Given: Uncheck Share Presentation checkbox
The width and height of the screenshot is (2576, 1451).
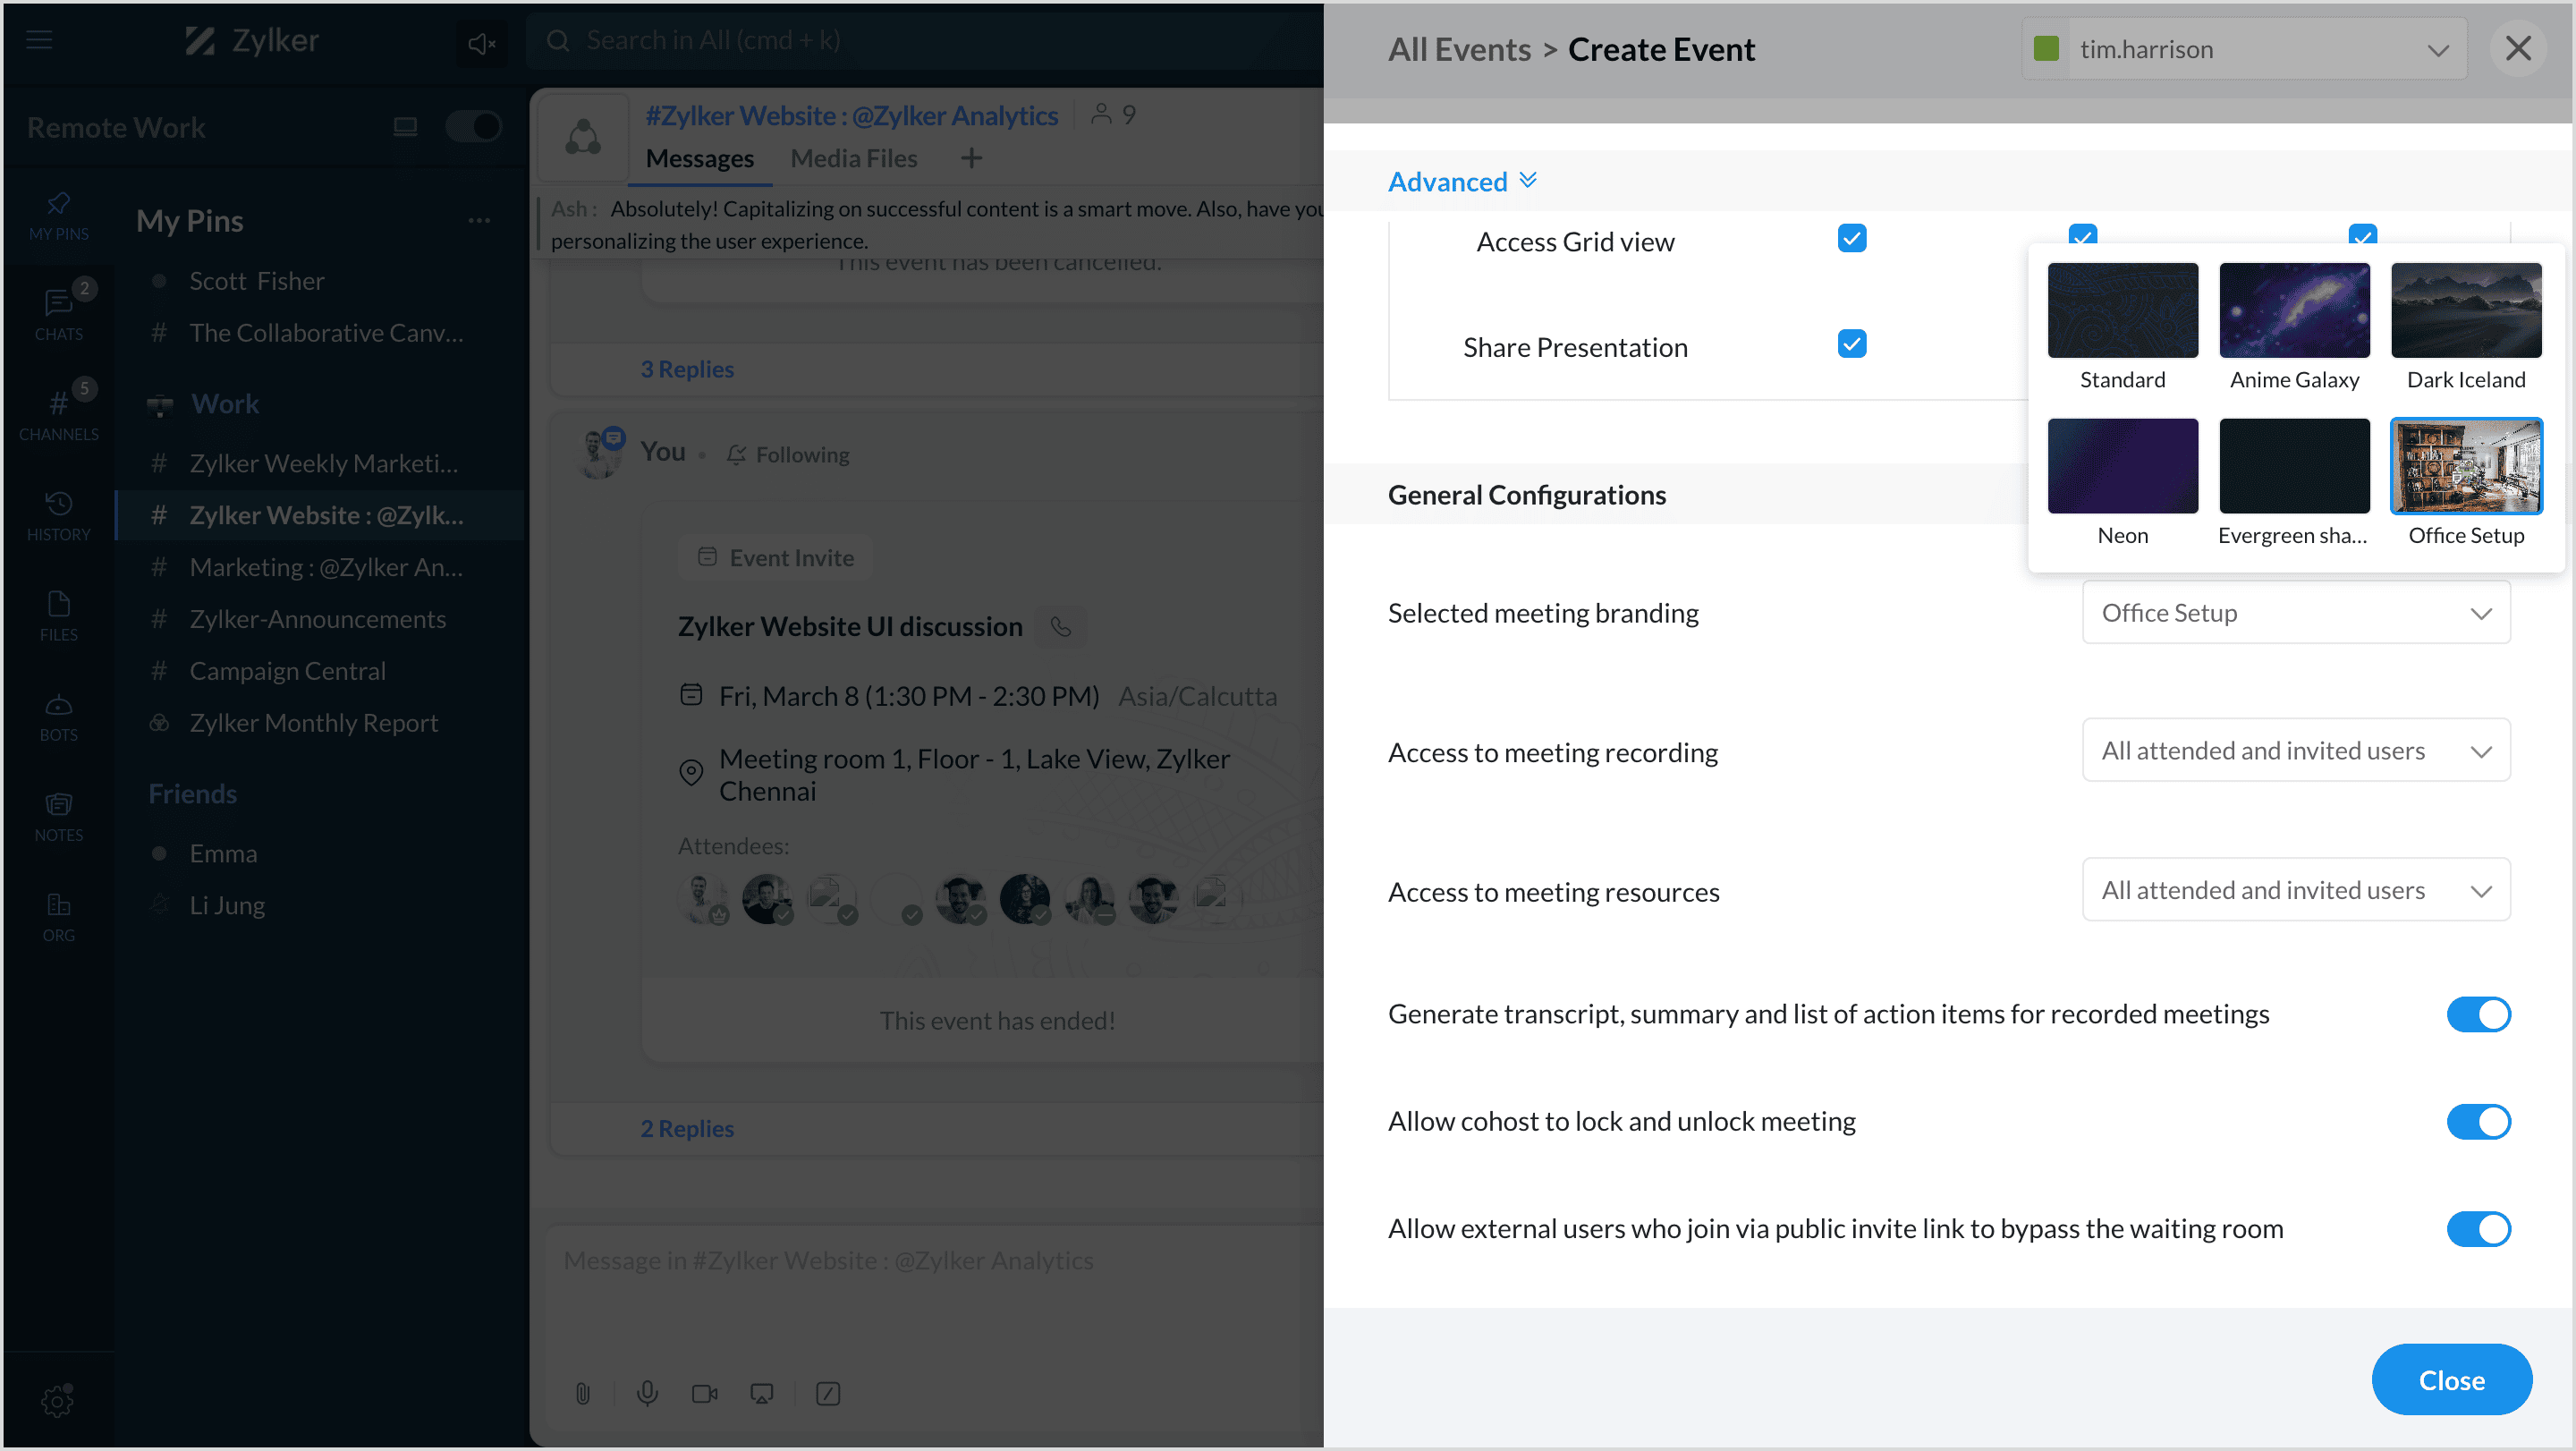Looking at the screenshot, I should [1852, 344].
